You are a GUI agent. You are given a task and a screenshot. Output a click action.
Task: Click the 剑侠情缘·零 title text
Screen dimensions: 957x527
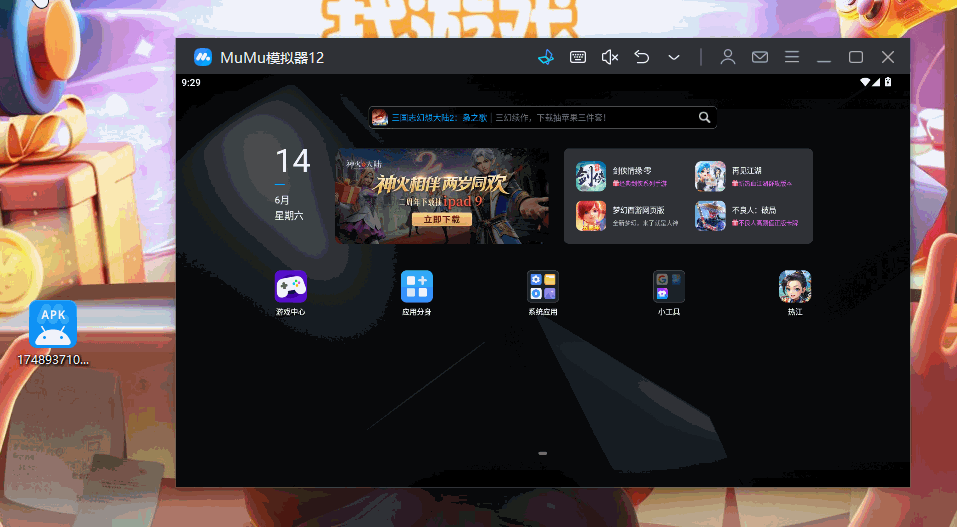(x=632, y=170)
